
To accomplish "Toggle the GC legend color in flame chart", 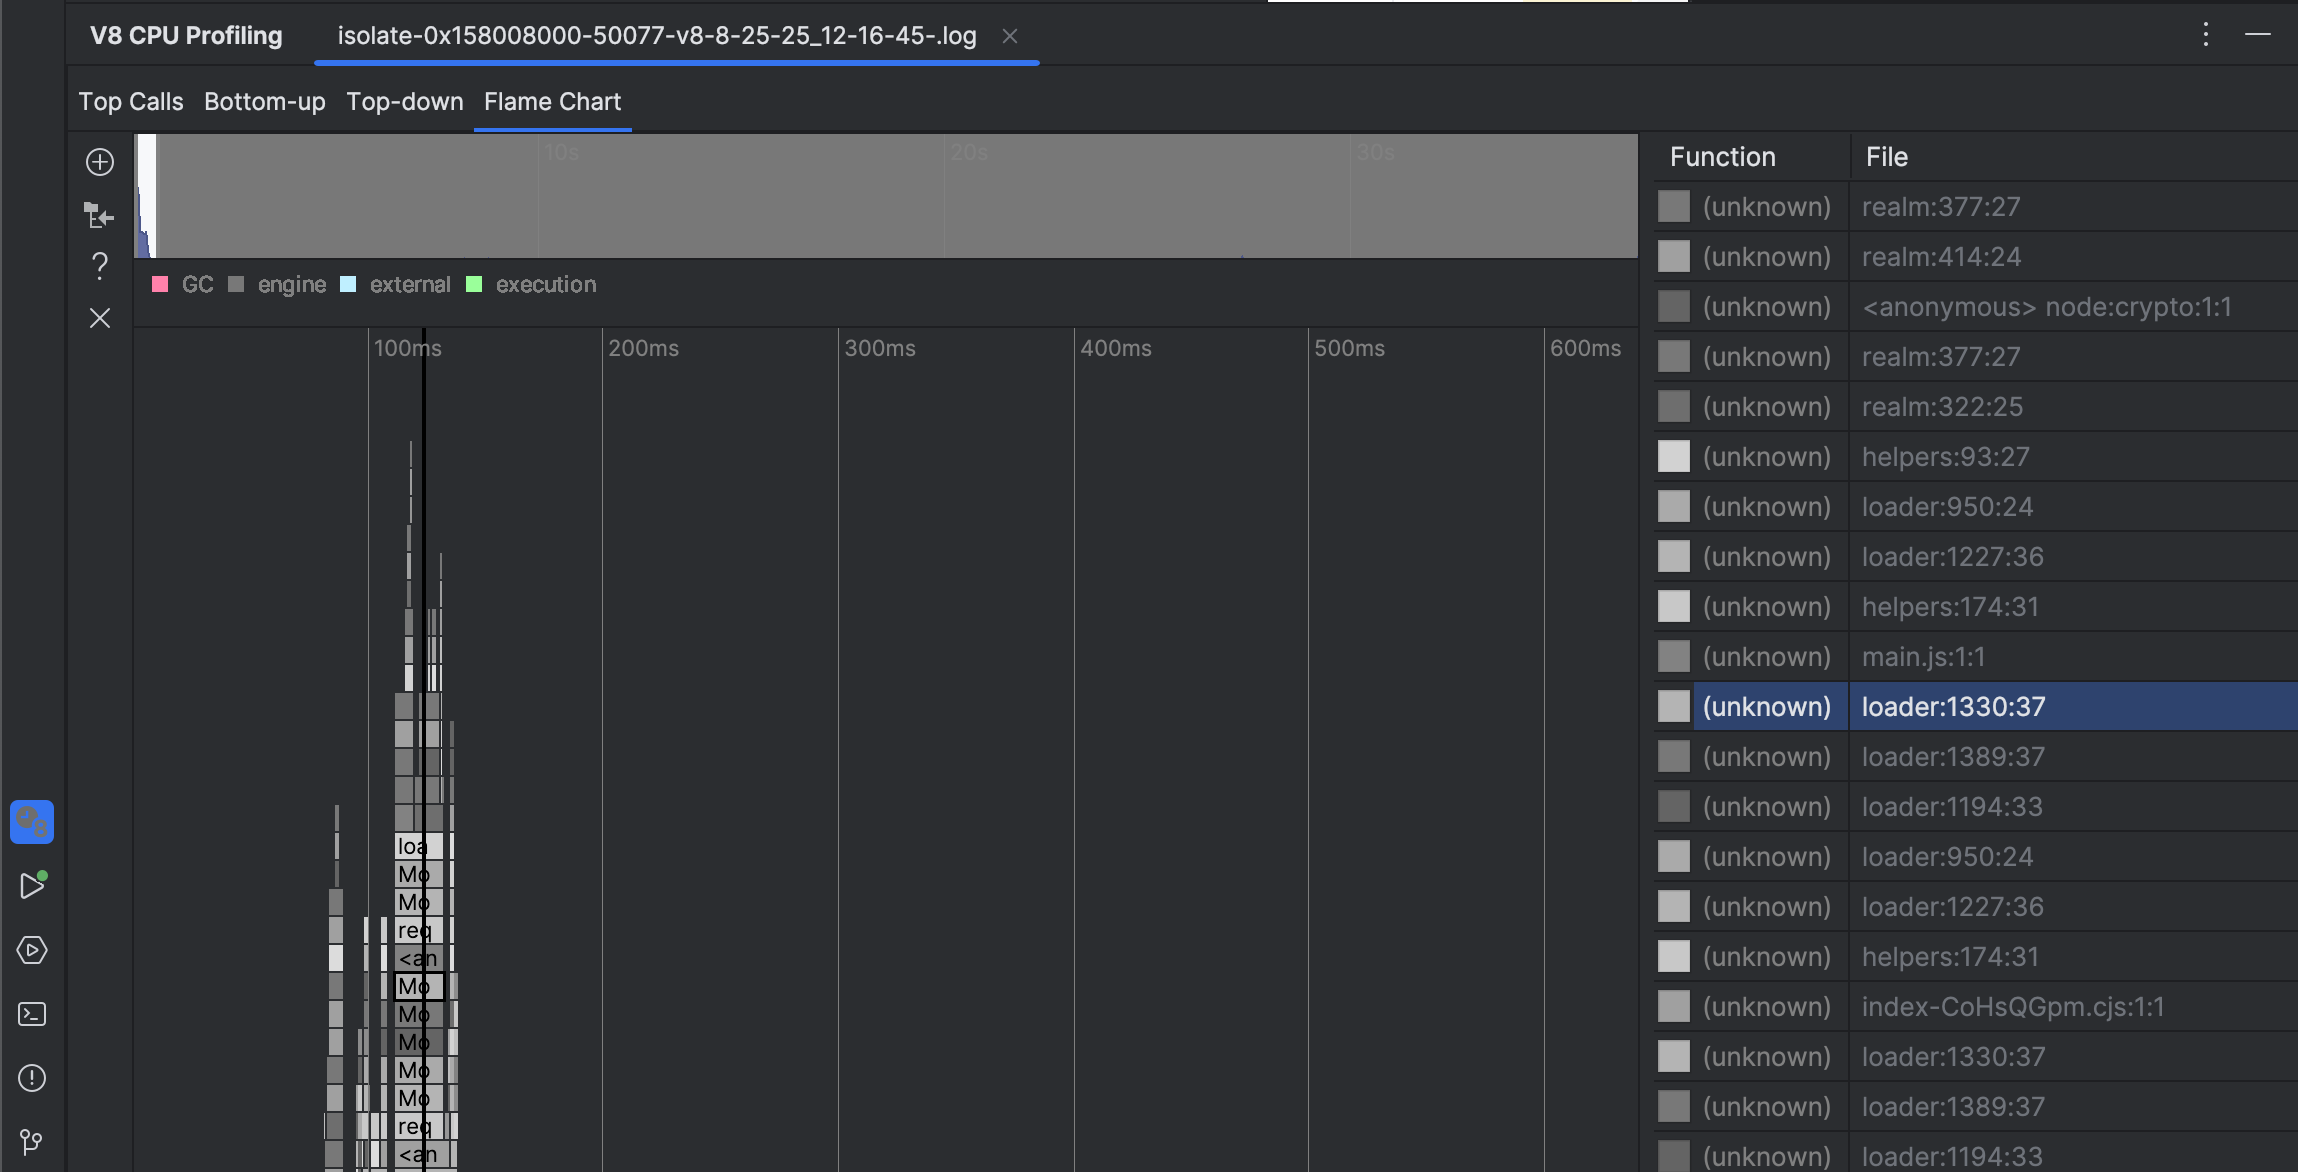I will pos(161,284).
